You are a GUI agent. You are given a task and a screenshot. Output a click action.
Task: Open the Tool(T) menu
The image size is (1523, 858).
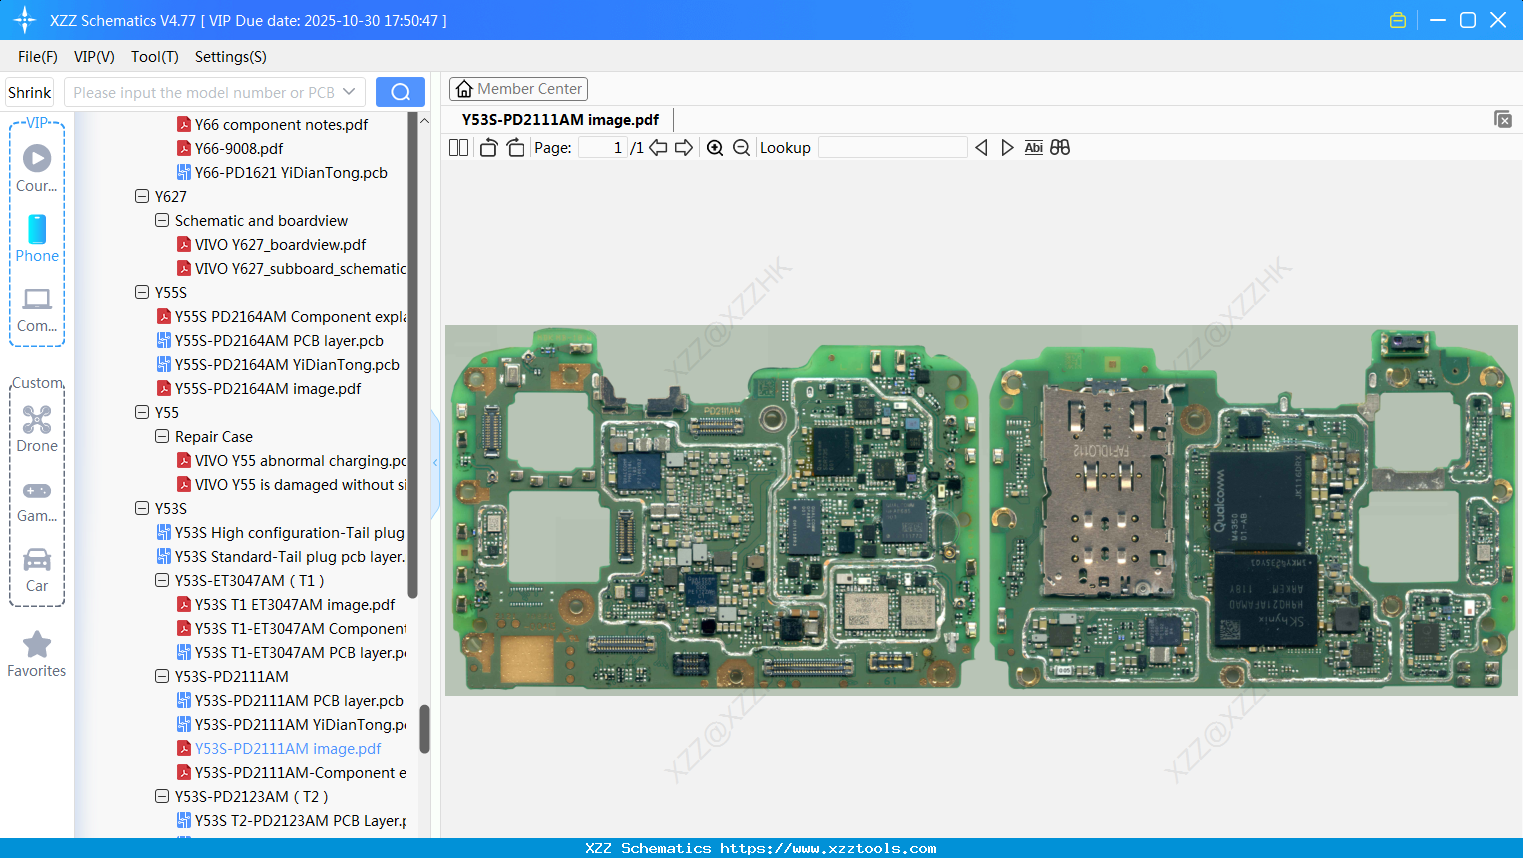point(155,57)
